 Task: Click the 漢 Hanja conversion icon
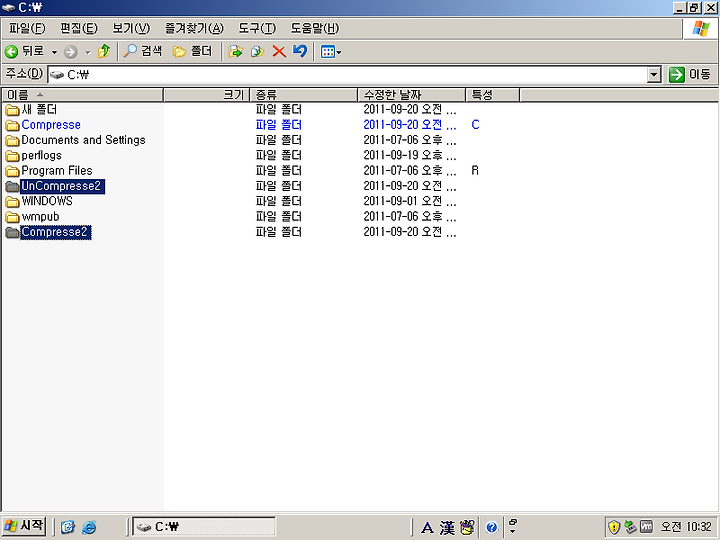[447, 528]
